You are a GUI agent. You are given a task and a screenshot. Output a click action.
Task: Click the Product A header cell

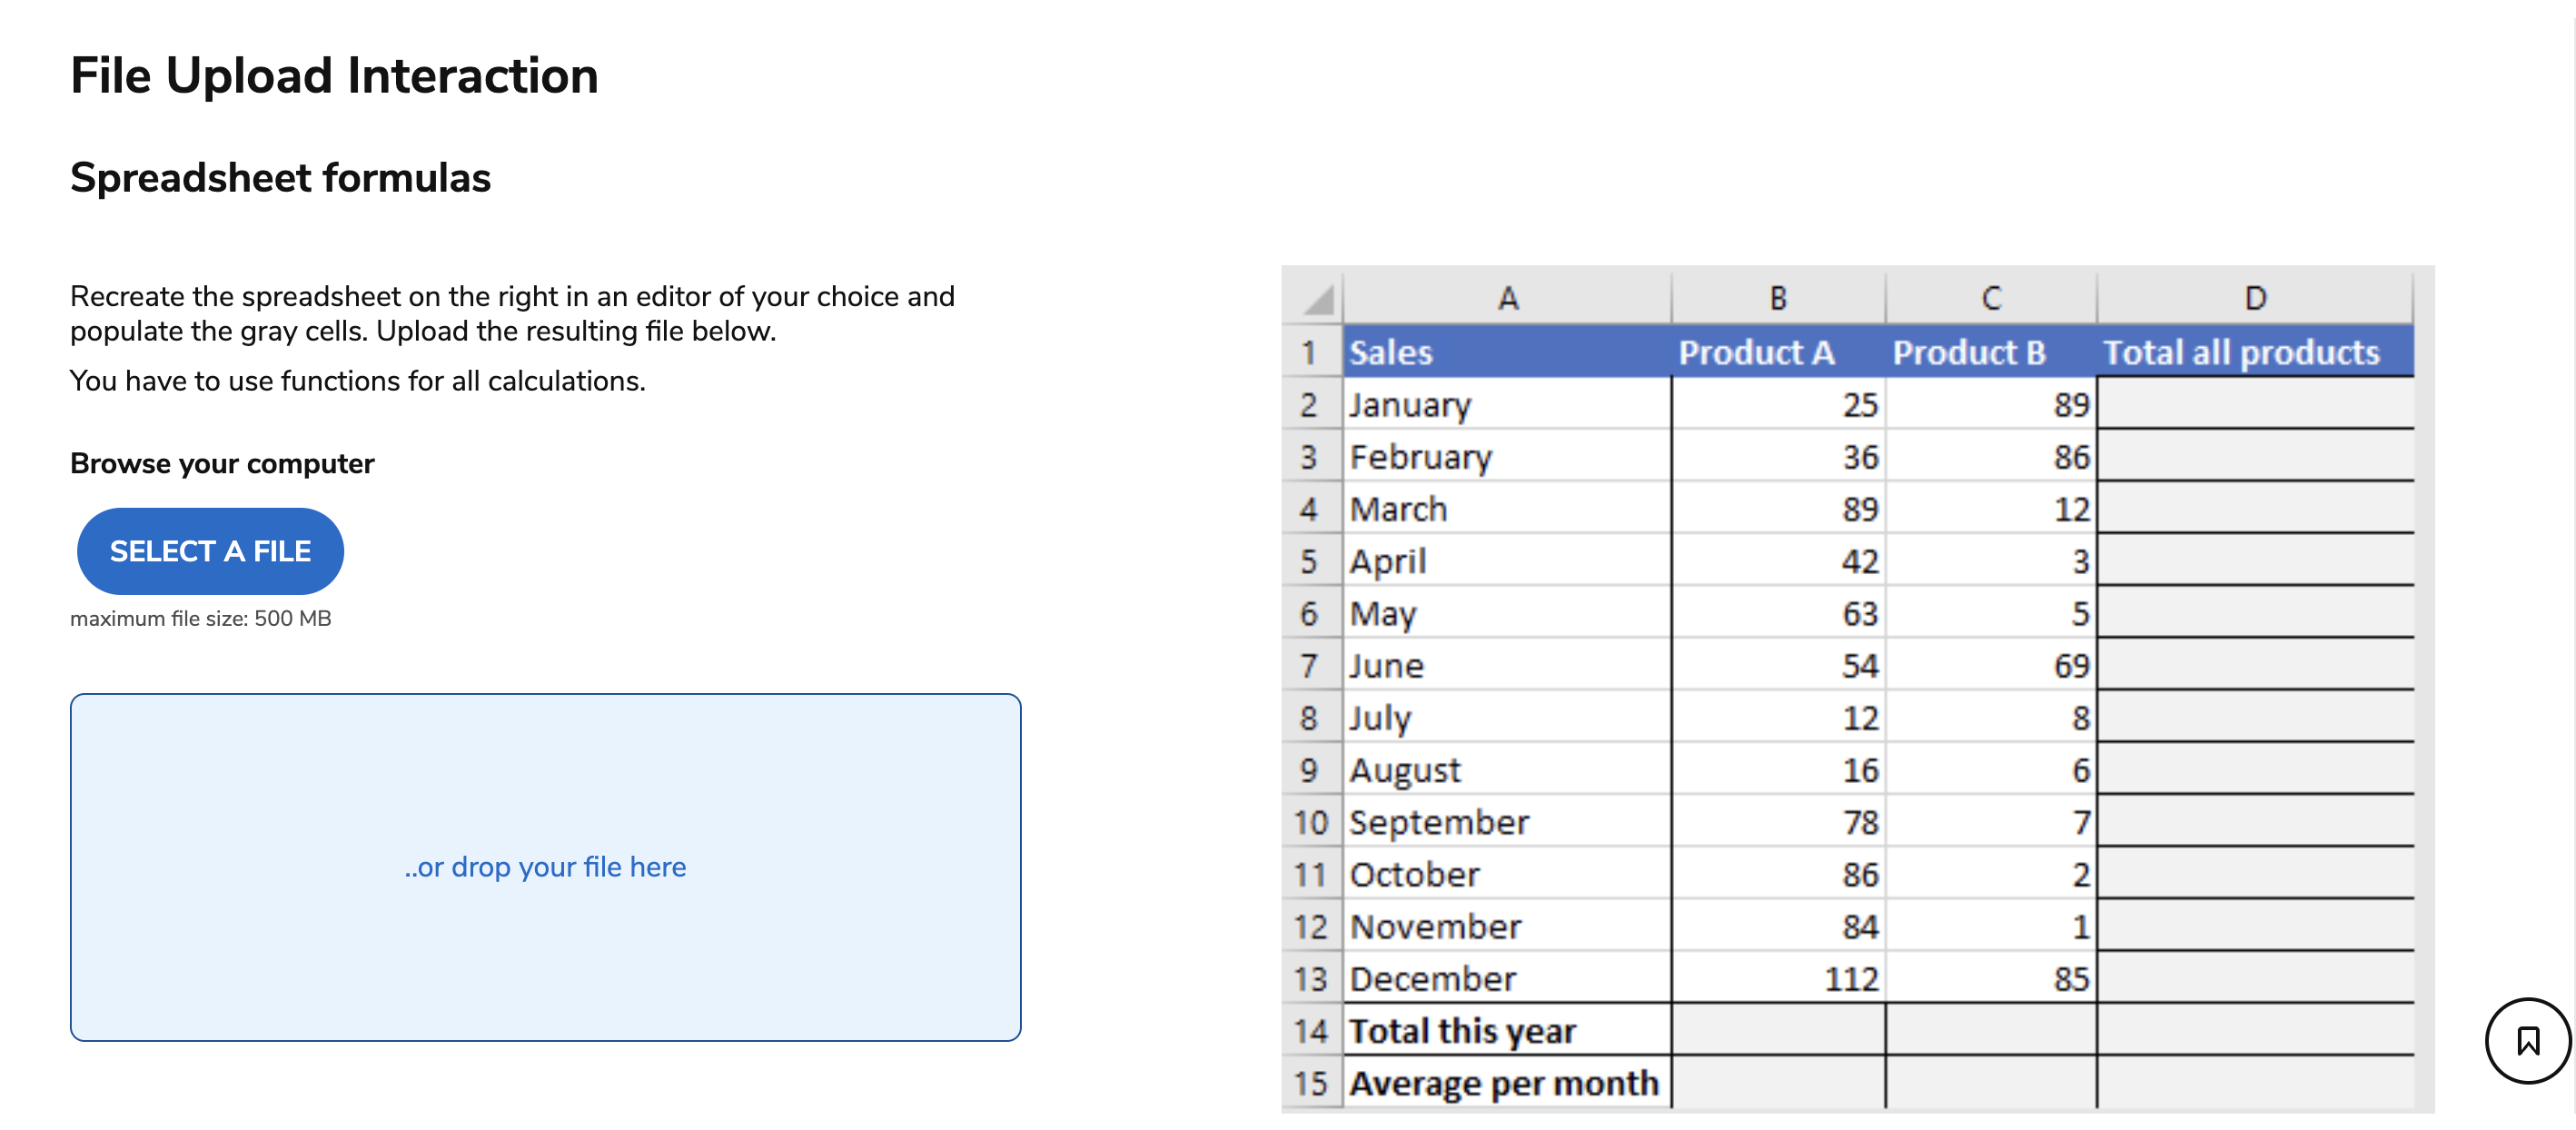[1758, 352]
